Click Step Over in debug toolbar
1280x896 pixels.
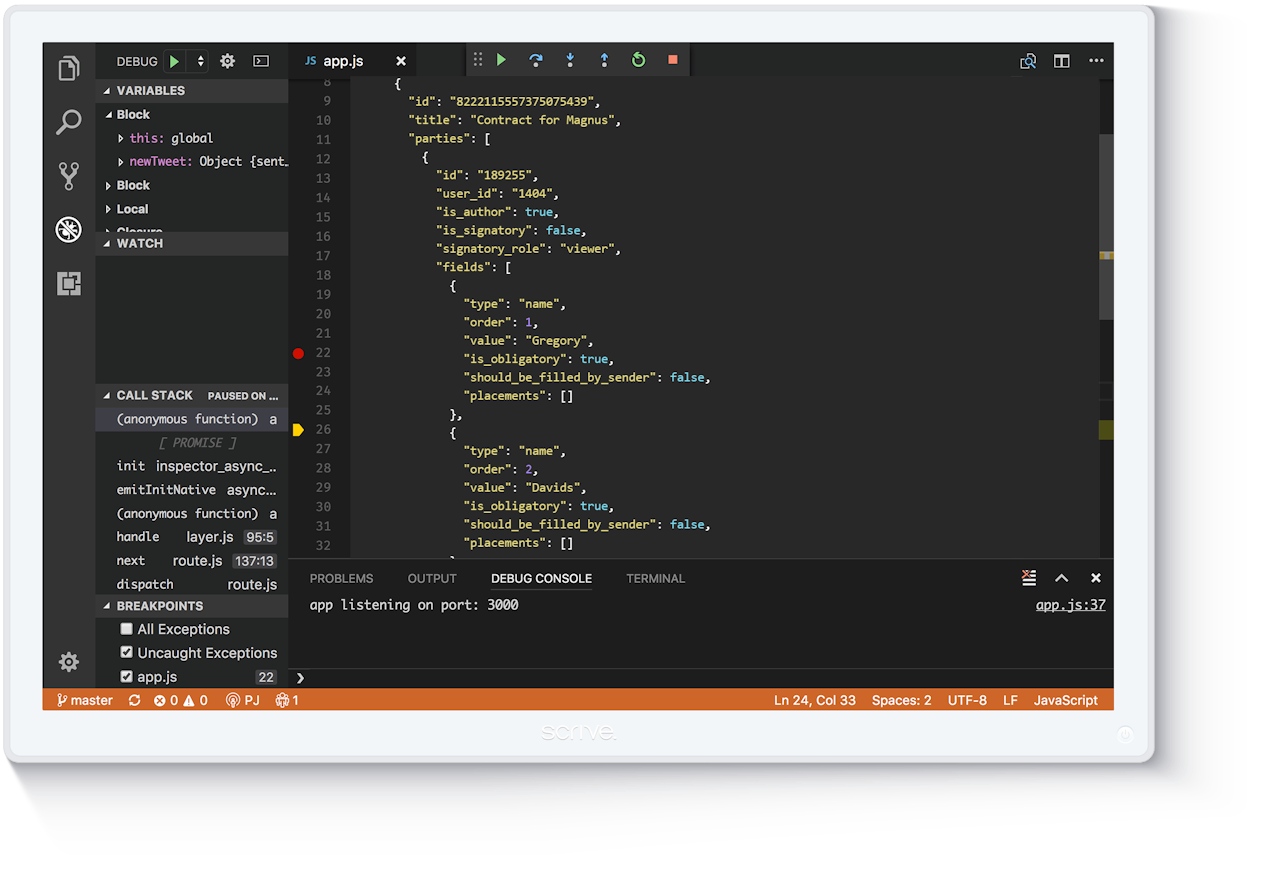click(x=536, y=60)
